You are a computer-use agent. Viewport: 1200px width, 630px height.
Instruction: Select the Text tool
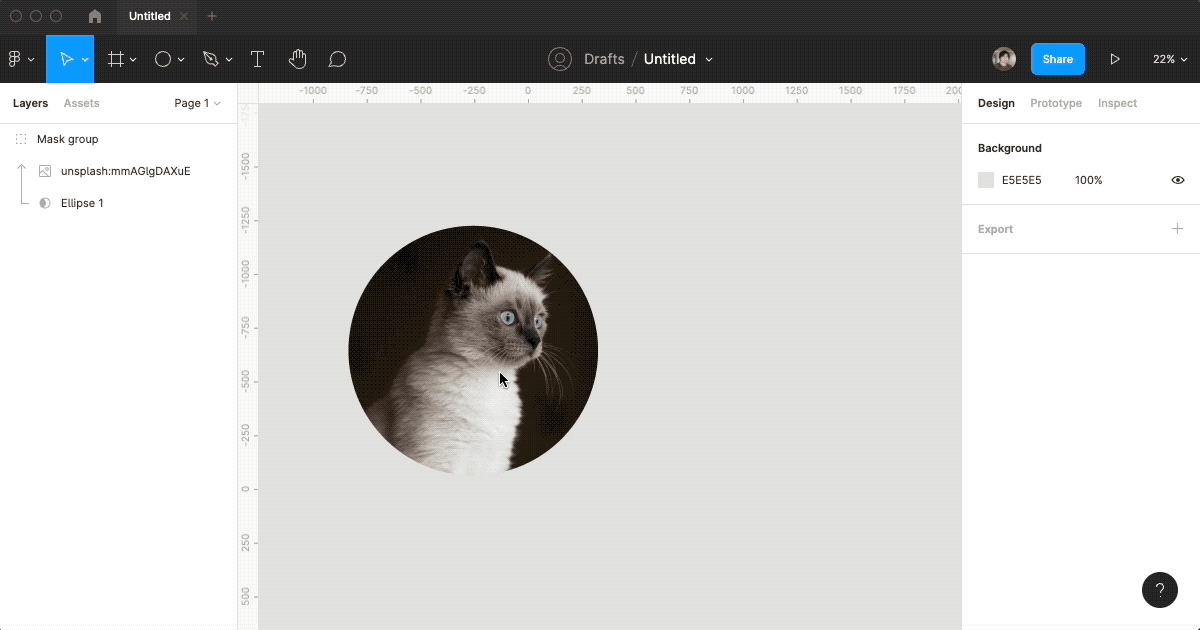click(257, 59)
